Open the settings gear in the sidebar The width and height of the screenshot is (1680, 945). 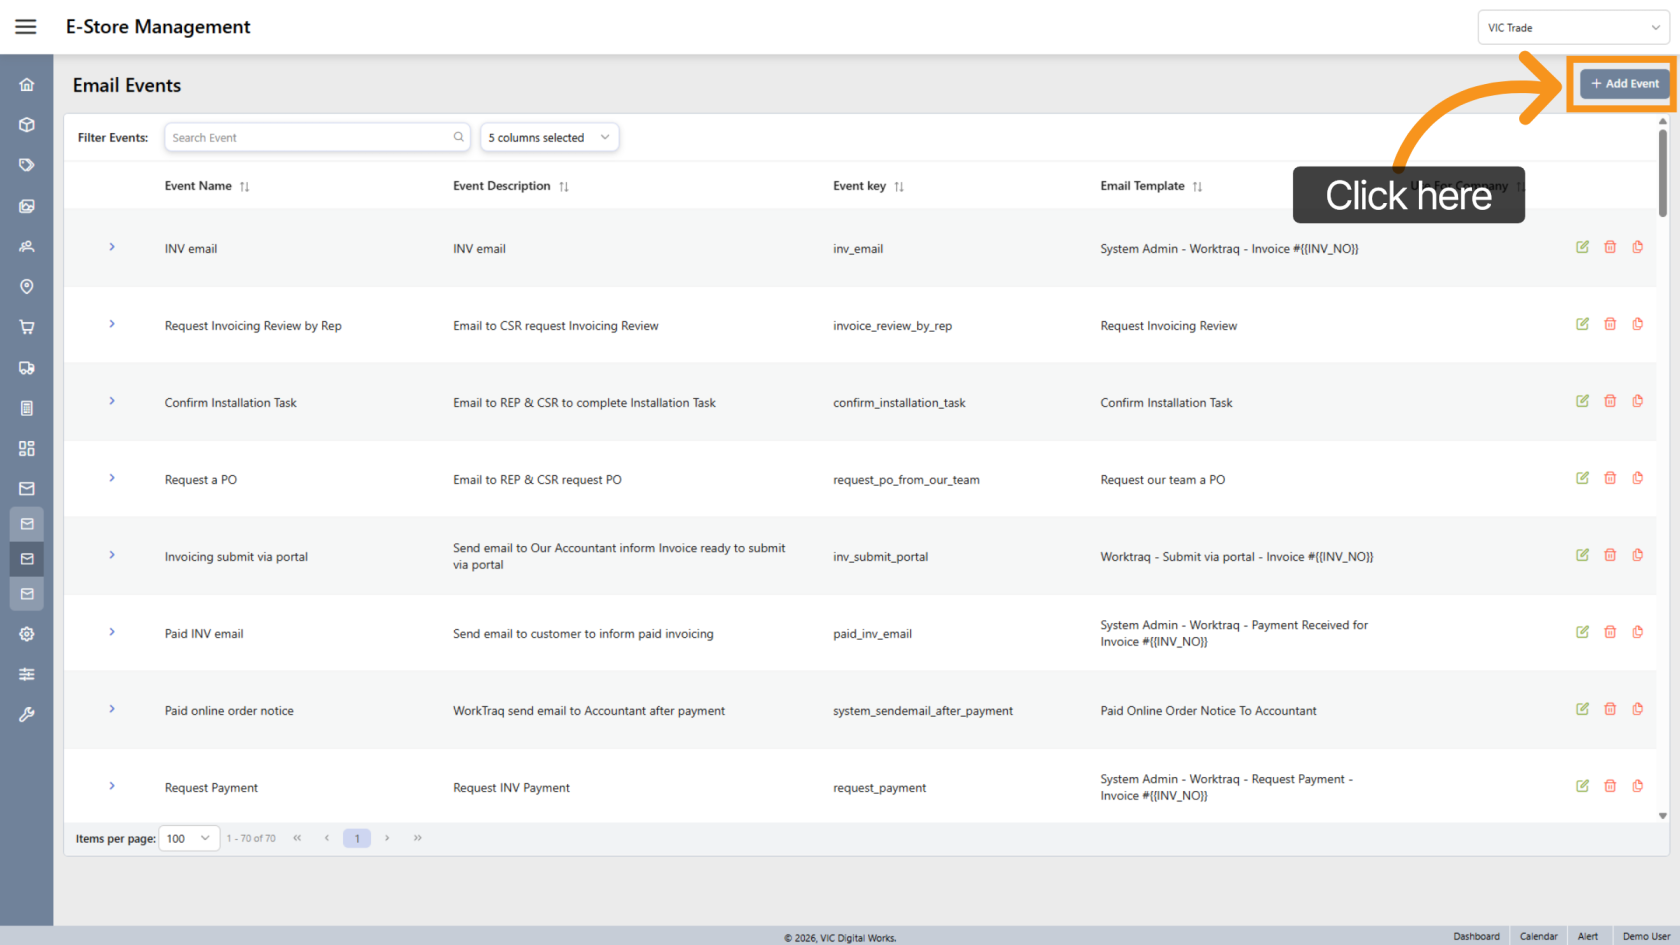click(27, 634)
